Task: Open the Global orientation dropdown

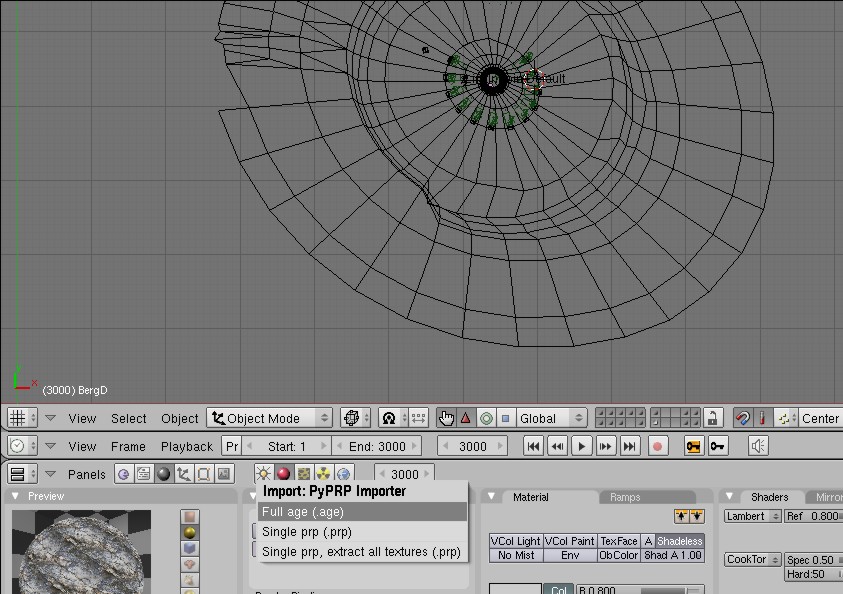Action: coord(551,418)
